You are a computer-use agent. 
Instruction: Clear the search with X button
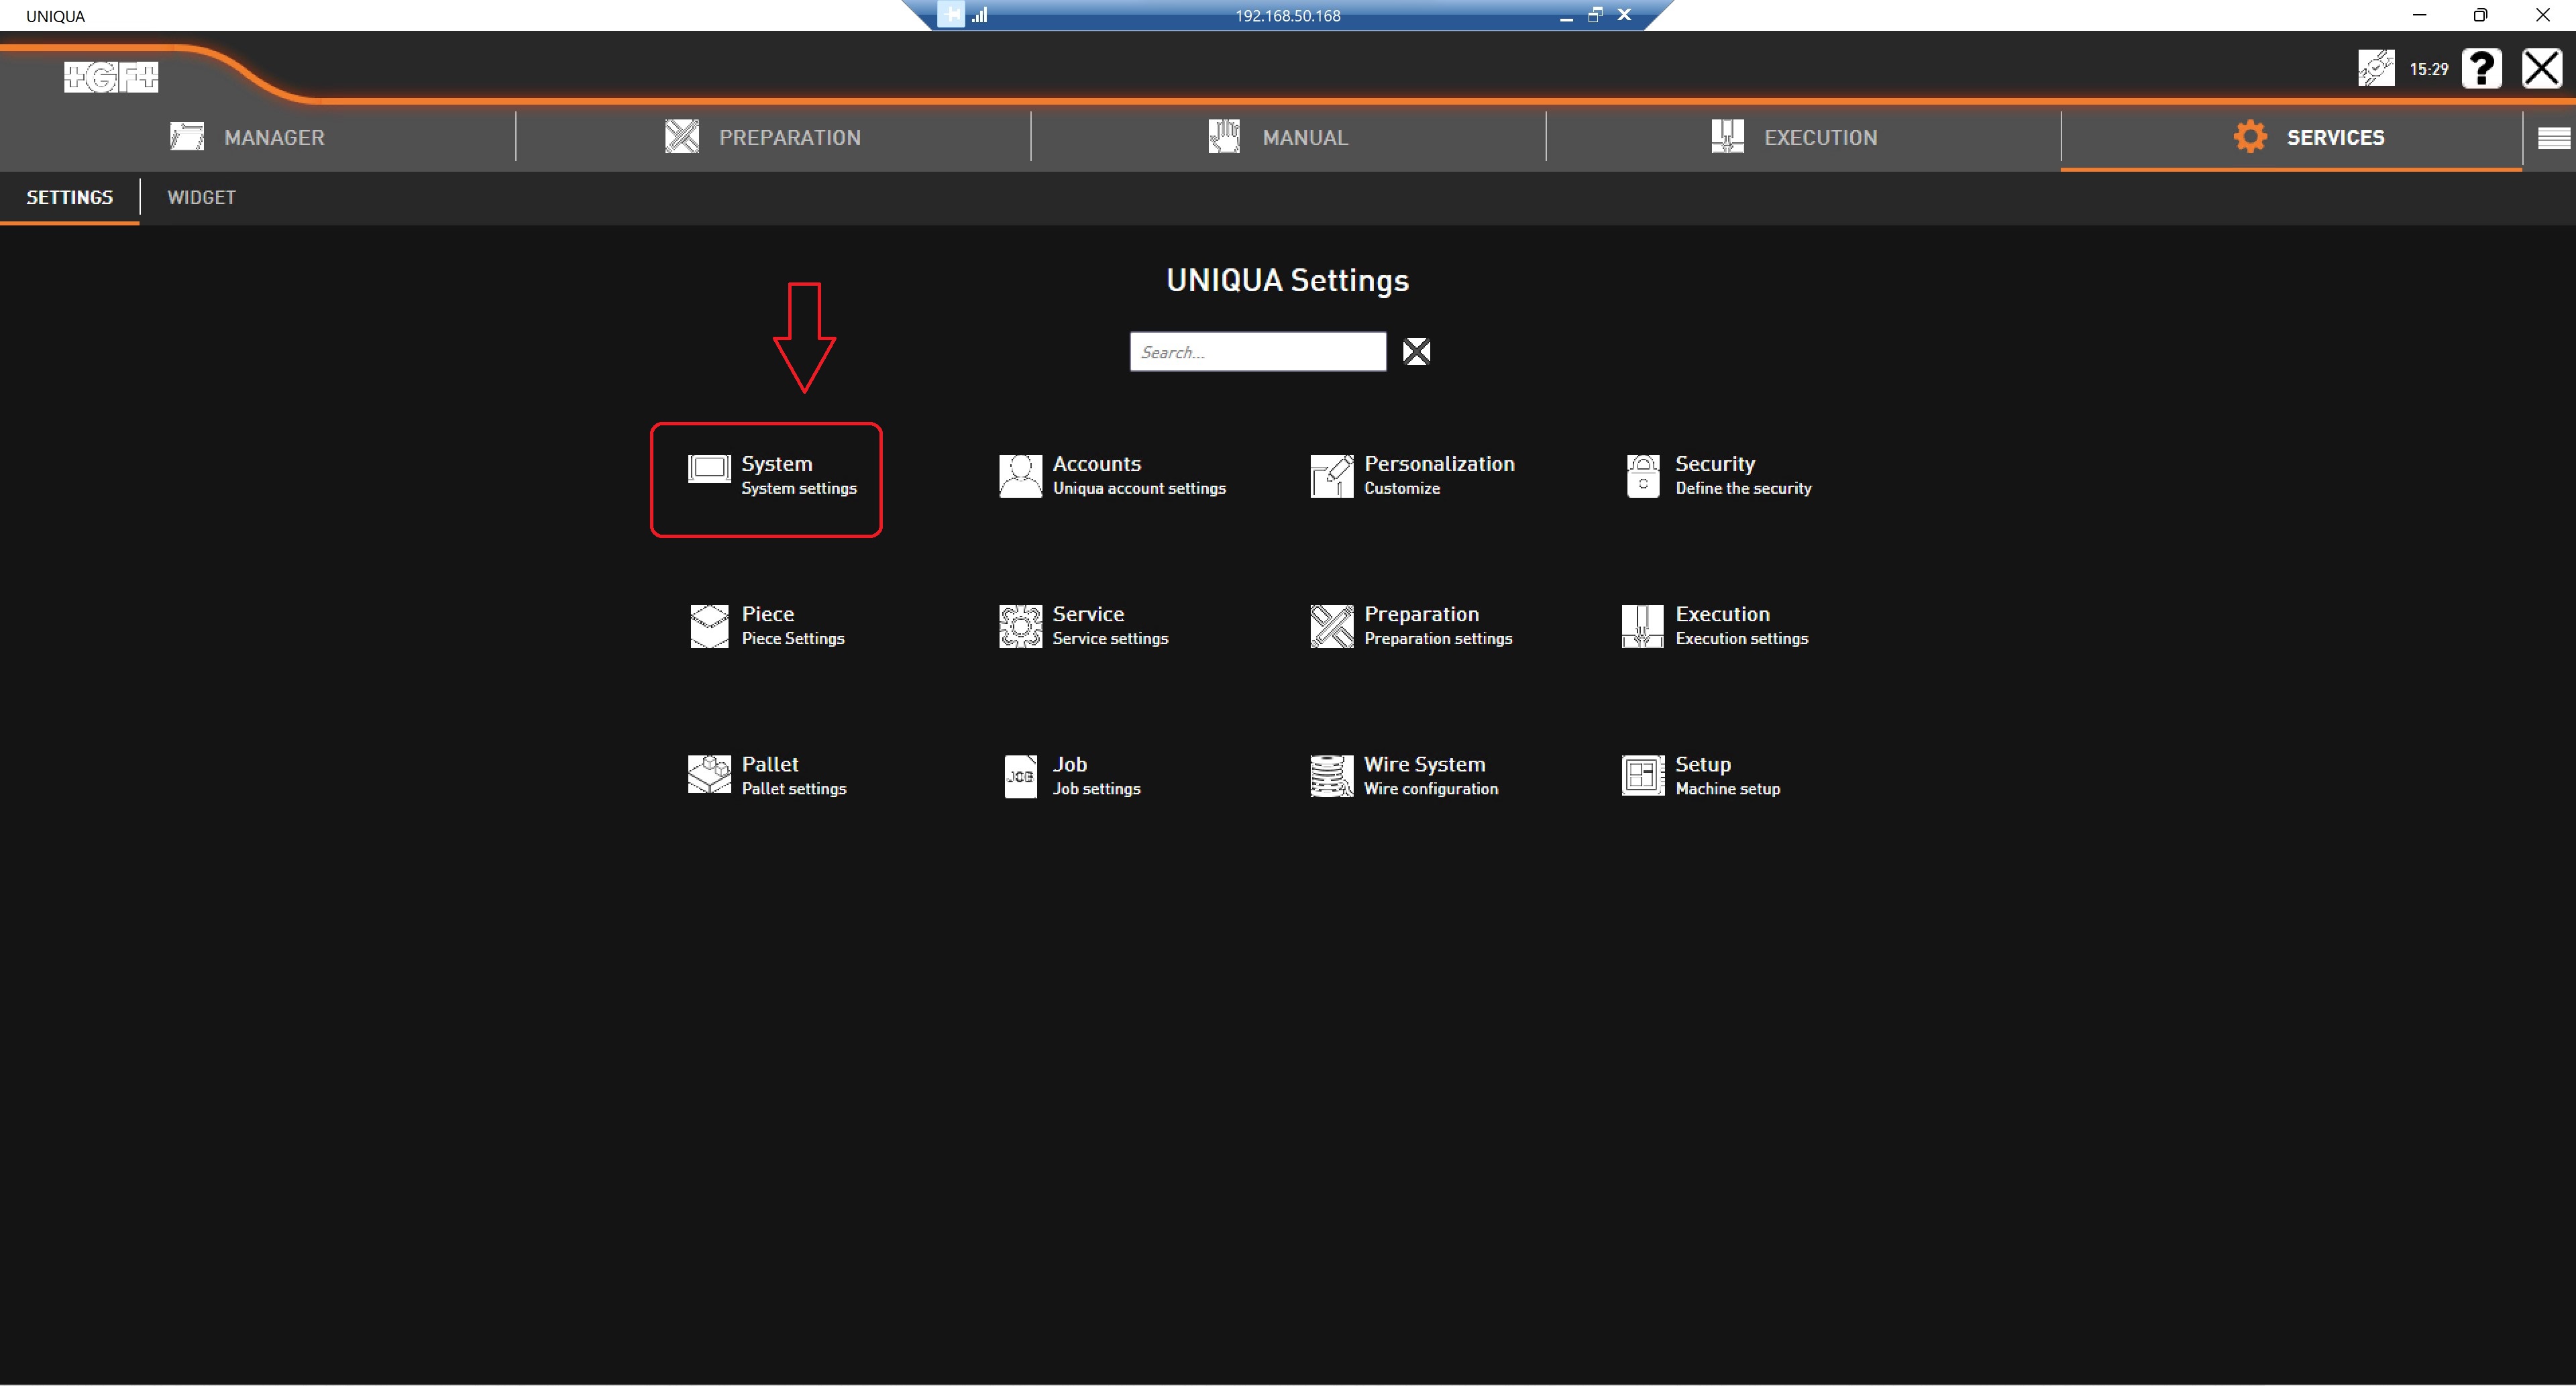[x=1416, y=352]
